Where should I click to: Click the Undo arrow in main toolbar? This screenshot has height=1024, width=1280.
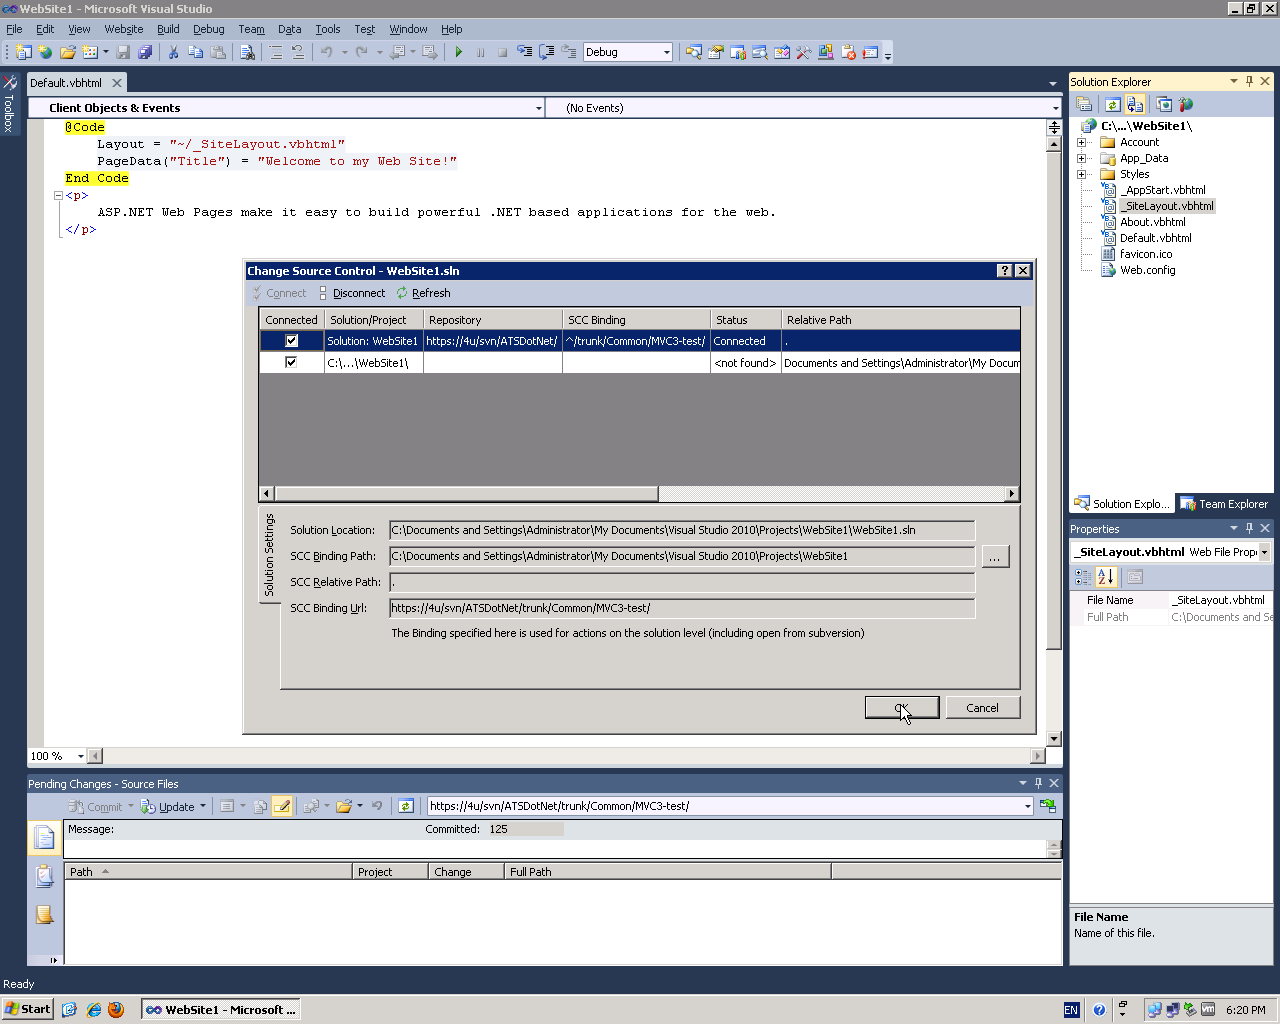coord(326,52)
